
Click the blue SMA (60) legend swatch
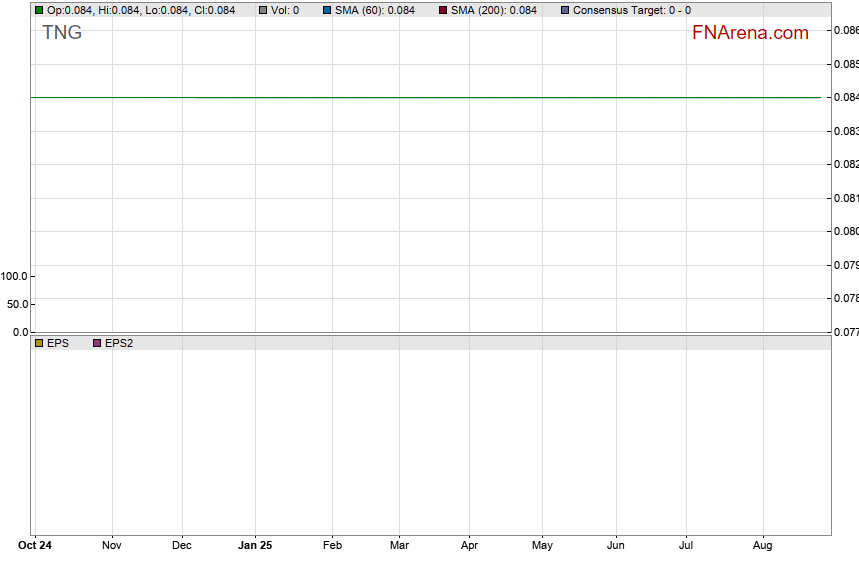click(327, 10)
